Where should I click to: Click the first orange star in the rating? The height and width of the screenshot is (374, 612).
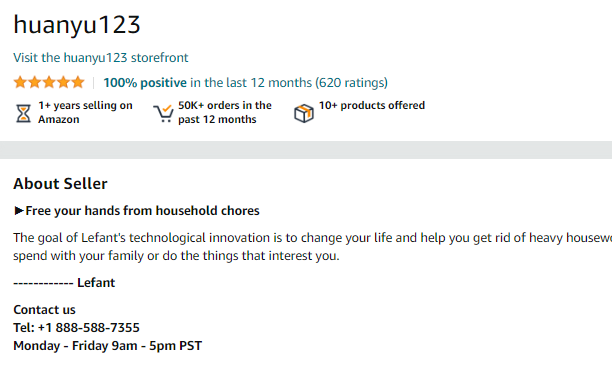tap(20, 82)
